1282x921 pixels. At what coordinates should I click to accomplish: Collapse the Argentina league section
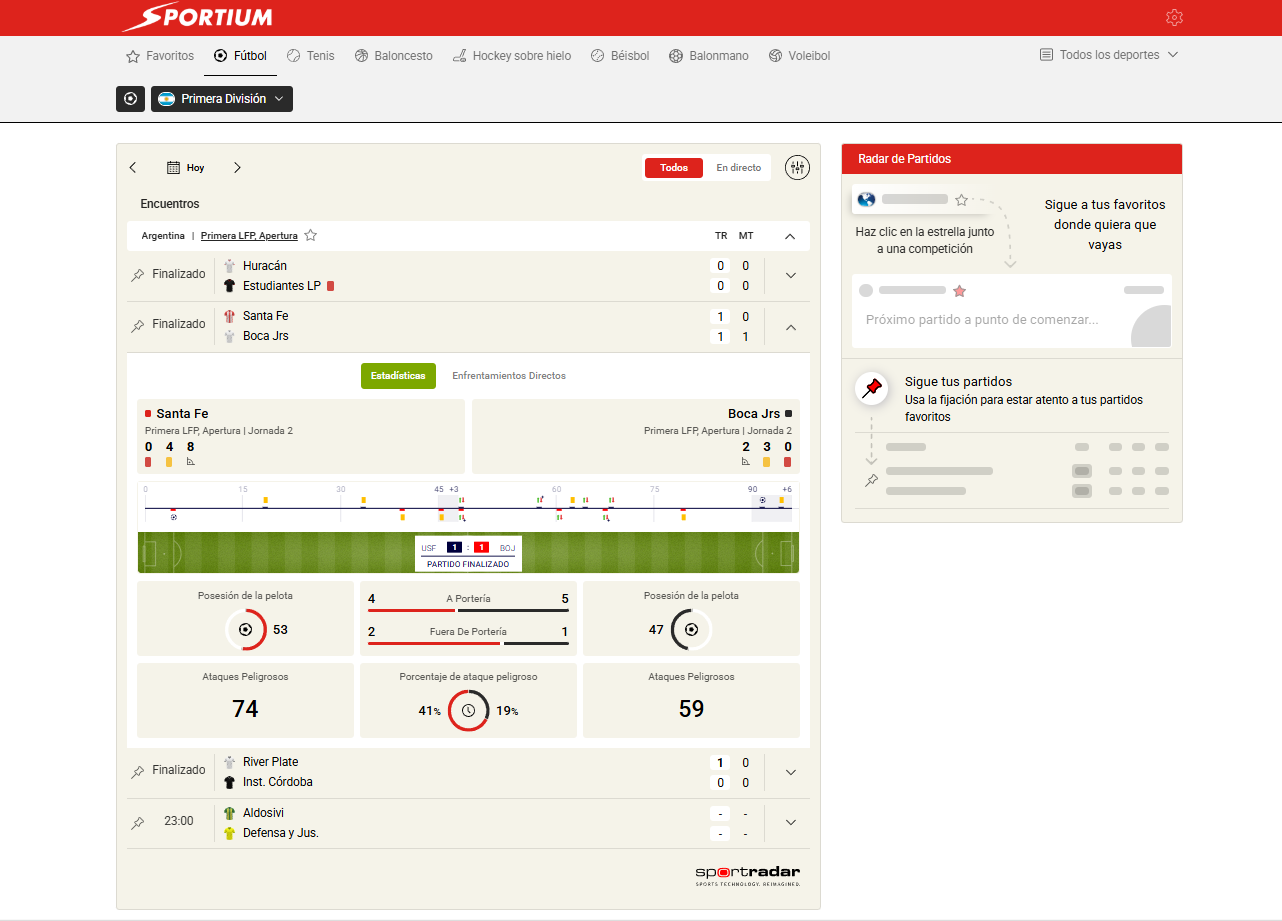[x=790, y=237]
